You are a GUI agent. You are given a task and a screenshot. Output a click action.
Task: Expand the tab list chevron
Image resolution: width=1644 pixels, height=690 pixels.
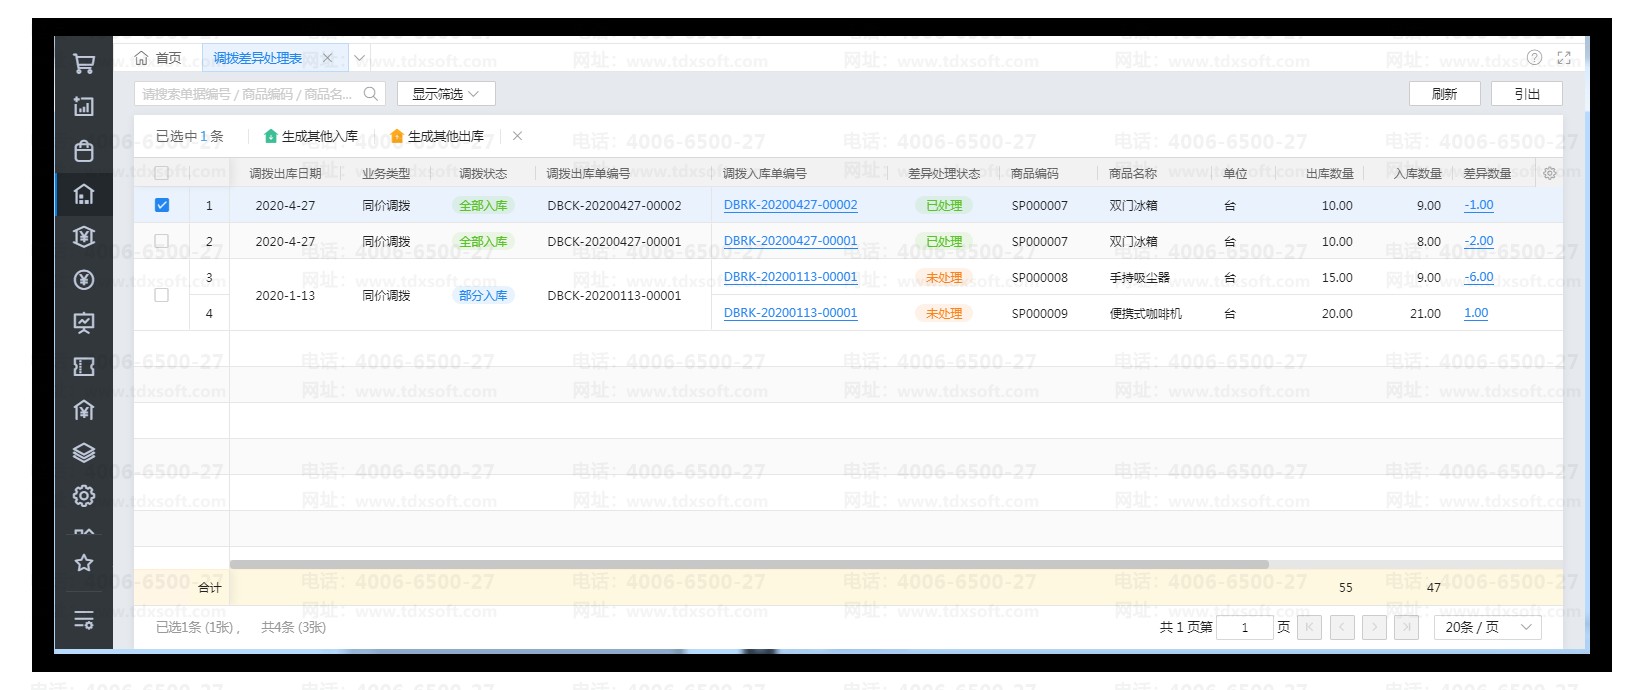359,58
